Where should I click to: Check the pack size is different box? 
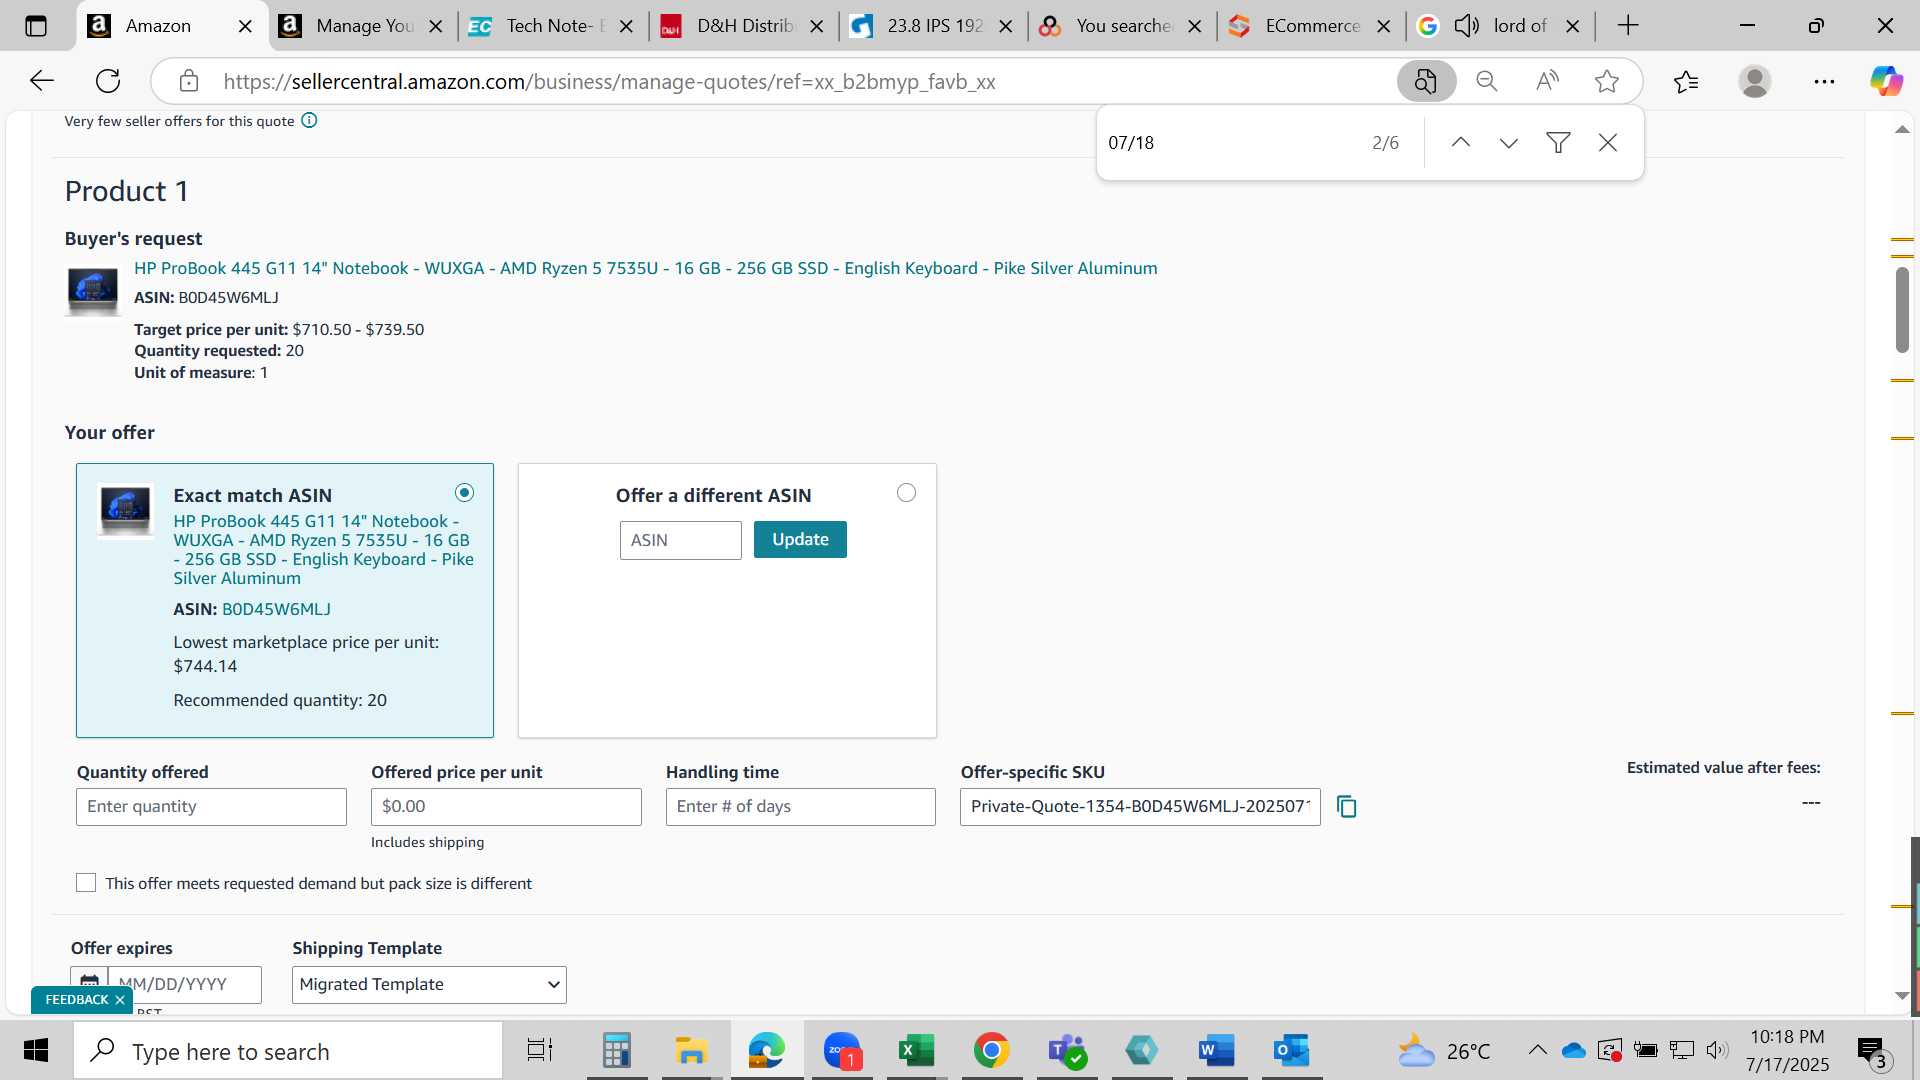click(86, 883)
